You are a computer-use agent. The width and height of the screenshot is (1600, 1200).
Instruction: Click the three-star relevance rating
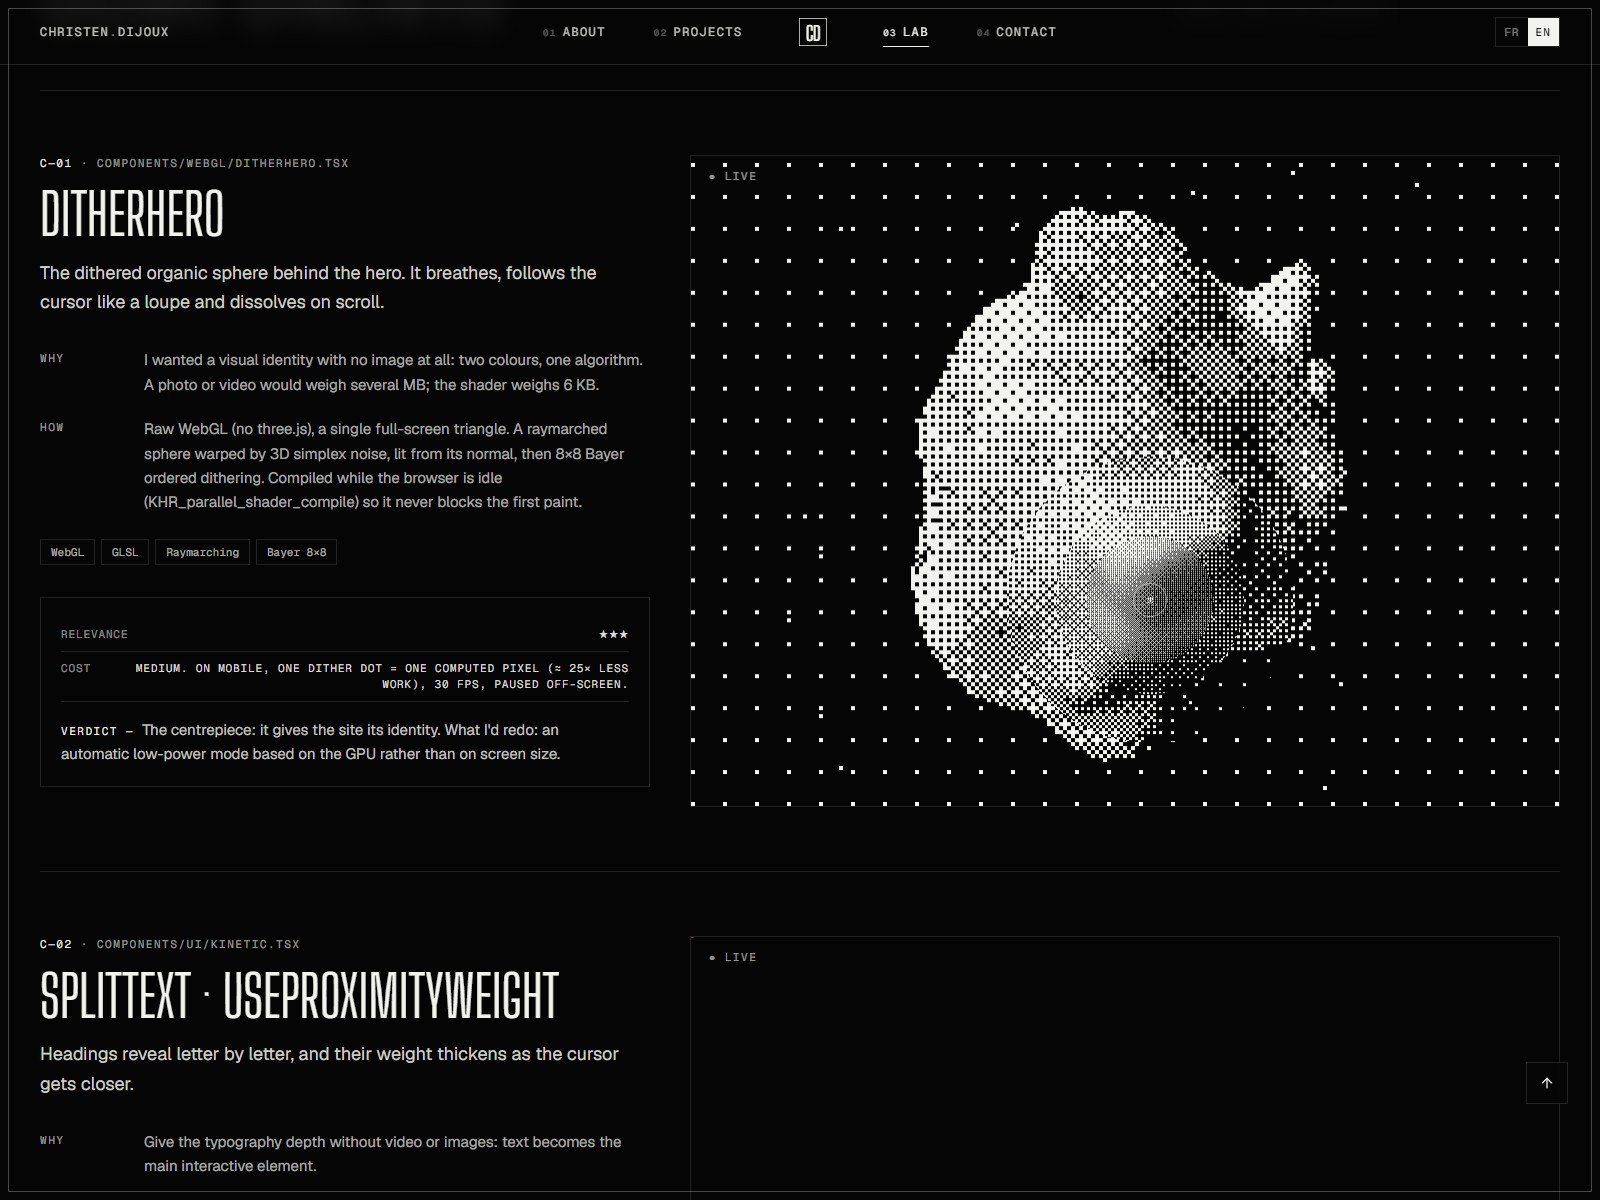coord(613,634)
